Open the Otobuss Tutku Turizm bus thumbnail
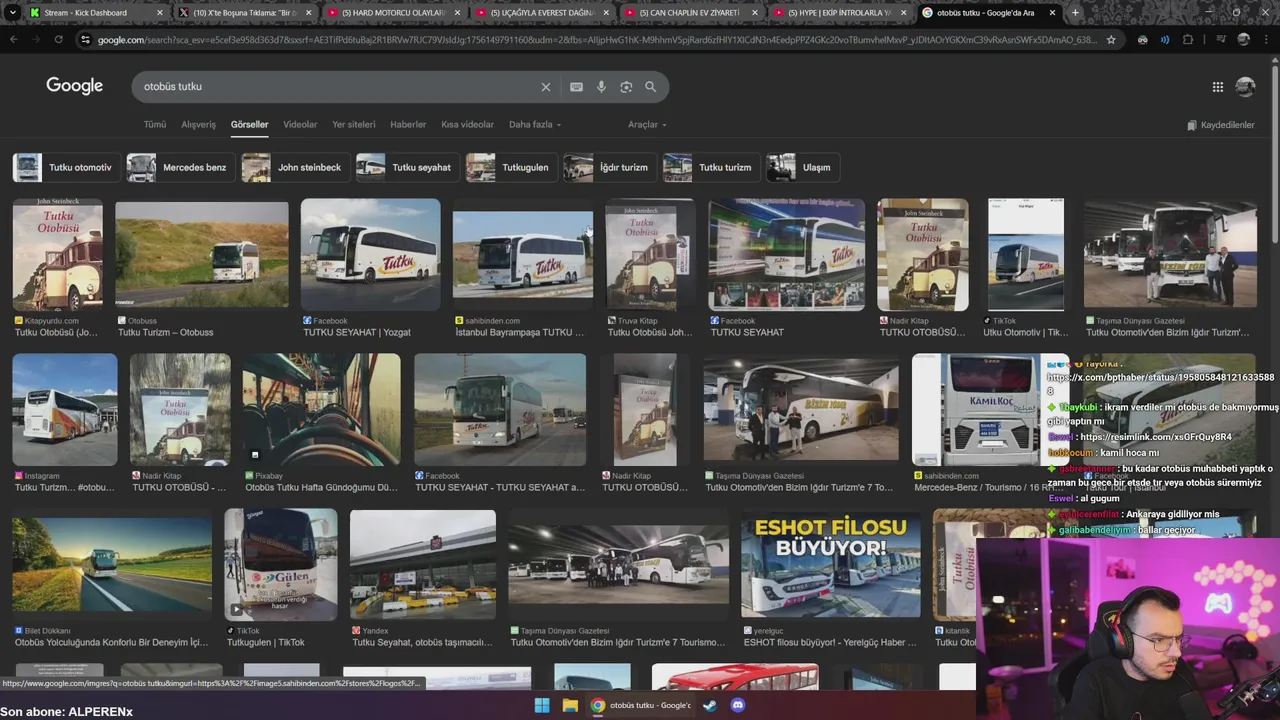This screenshot has width=1280, height=720. (202, 255)
